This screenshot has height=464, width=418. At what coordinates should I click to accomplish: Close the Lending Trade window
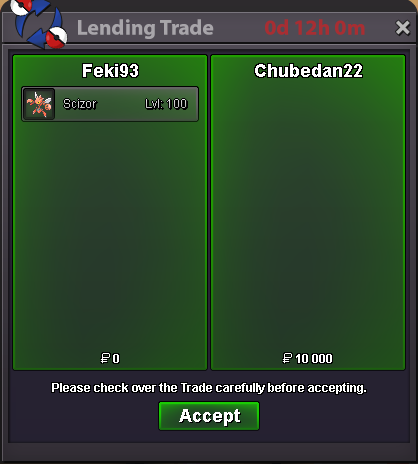(402, 28)
